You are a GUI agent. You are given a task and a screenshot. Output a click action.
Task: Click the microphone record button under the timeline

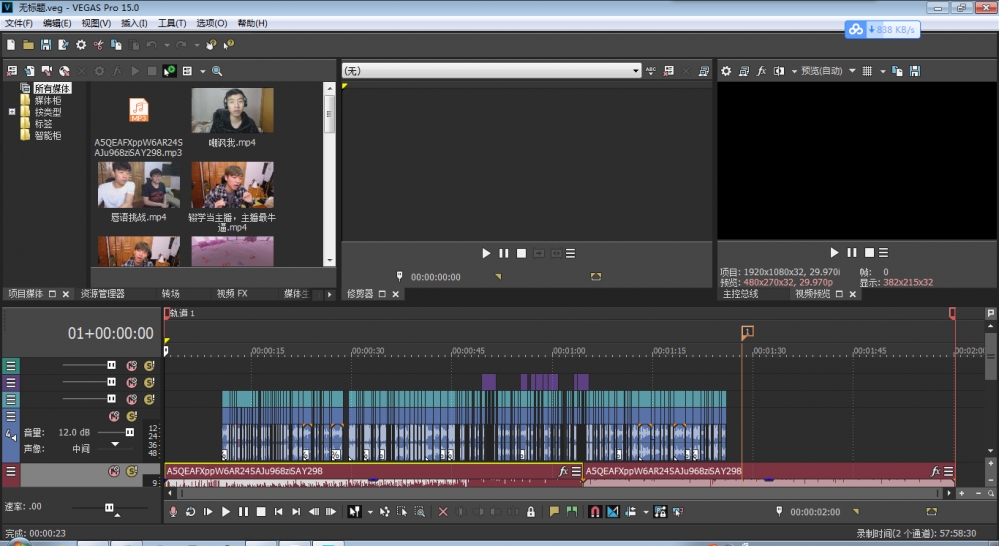click(x=173, y=511)
